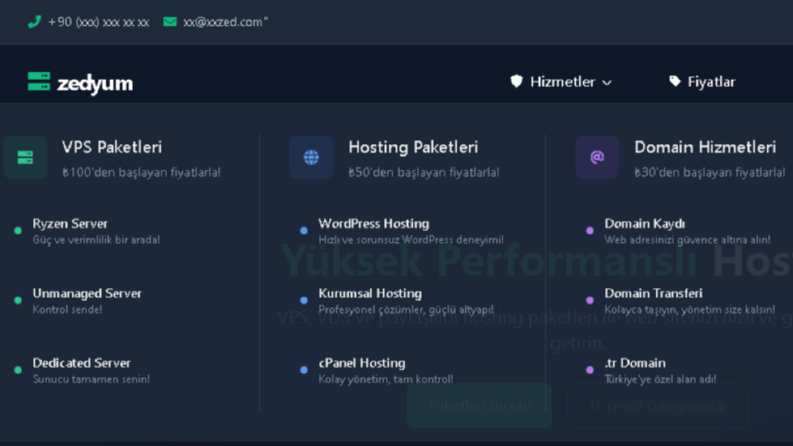Click the text '₺50'den başlayan fiyatlarla!'
The height and width of the screenshot is (446, 793).
(424, 172)
